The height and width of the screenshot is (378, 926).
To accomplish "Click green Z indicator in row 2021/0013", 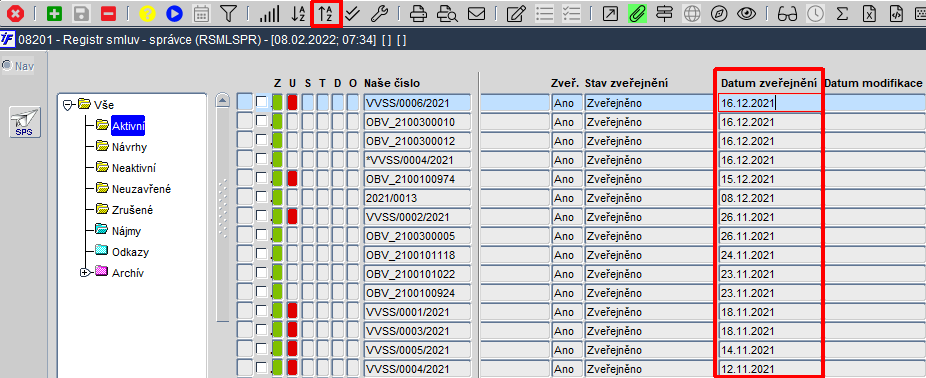I will [278, 197].
